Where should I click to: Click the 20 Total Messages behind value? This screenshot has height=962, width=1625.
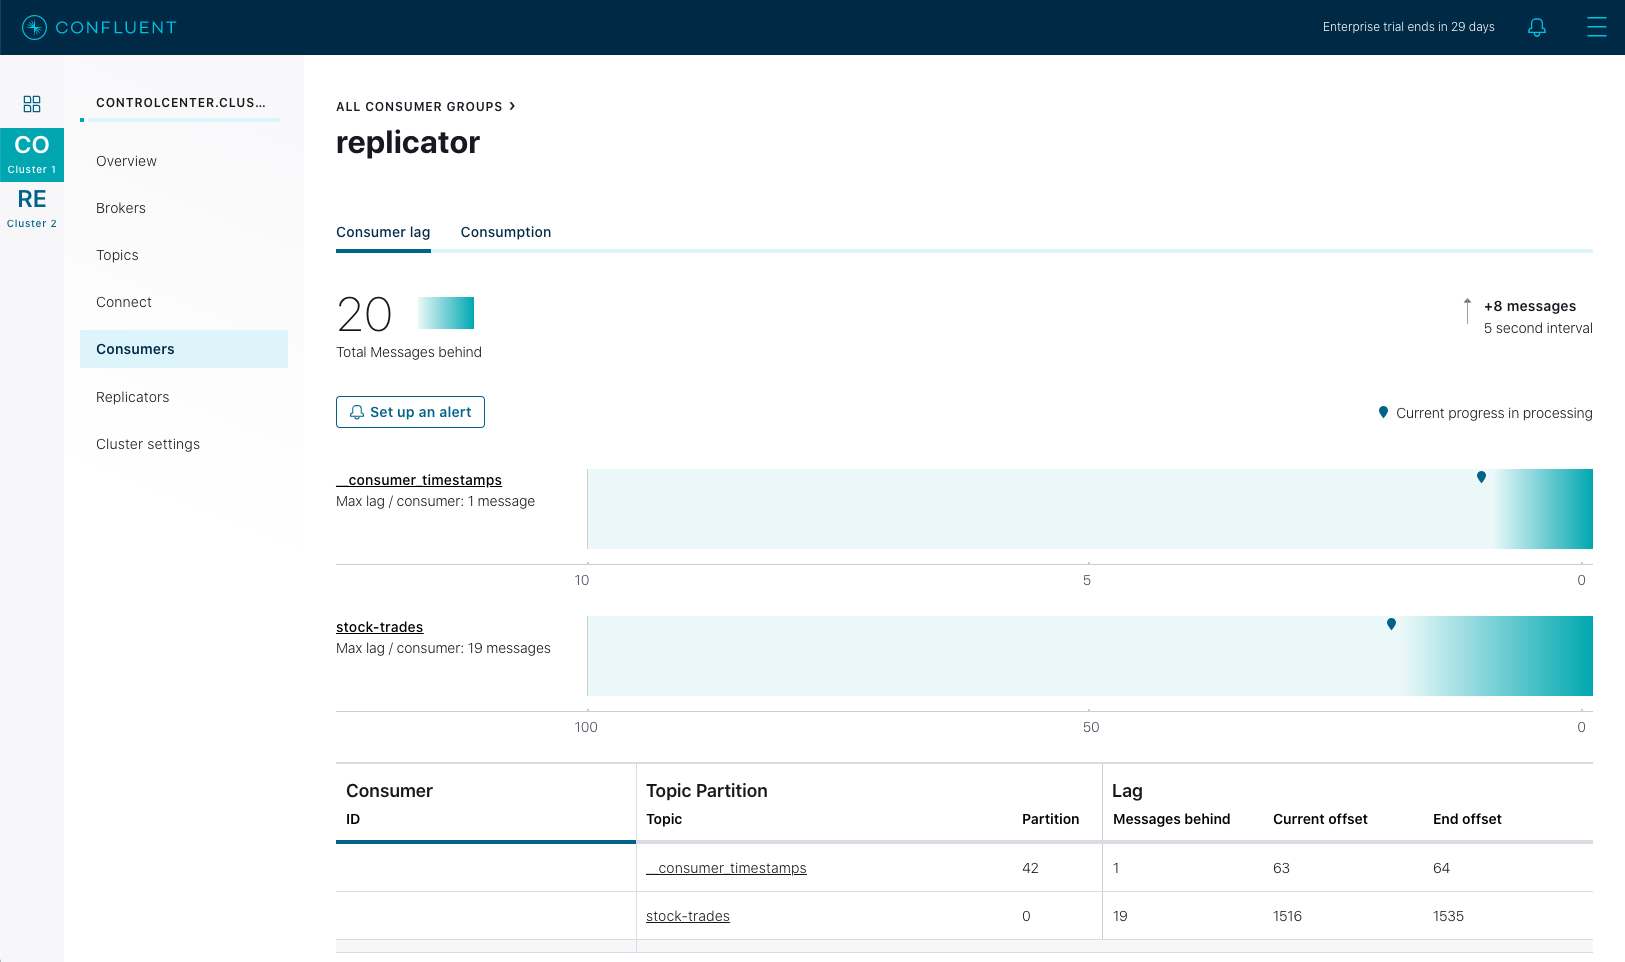coord(364,315)
